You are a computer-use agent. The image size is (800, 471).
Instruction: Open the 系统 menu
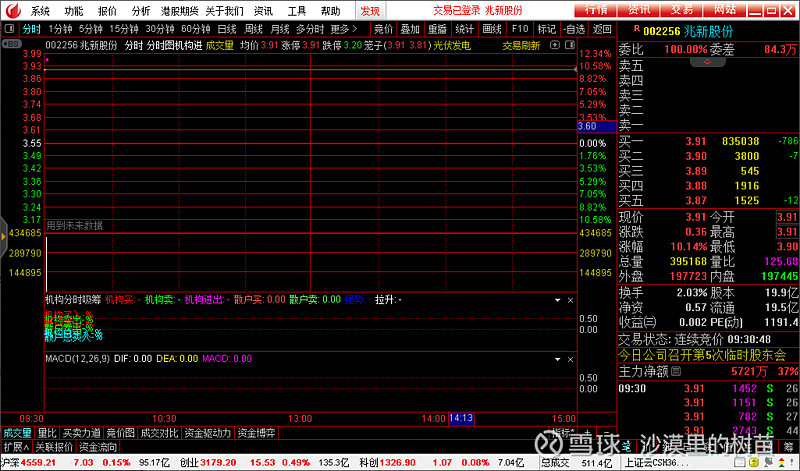tap(40, 11)
